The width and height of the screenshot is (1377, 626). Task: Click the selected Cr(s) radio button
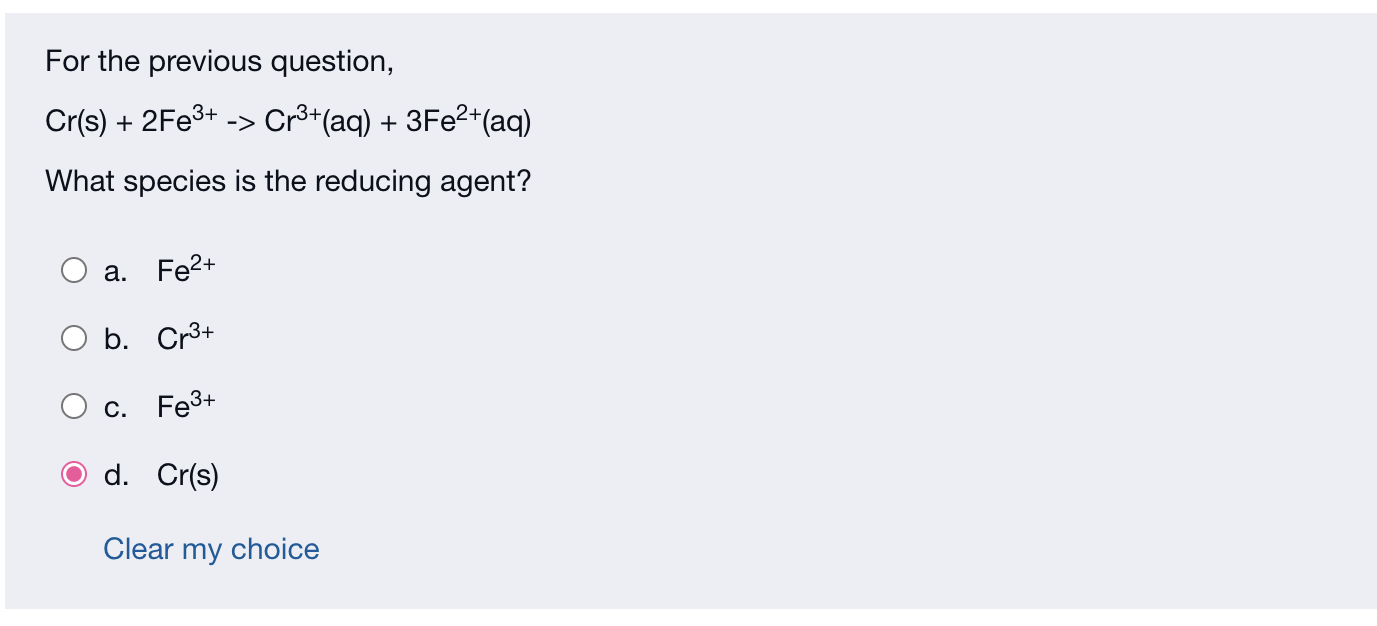74,475
